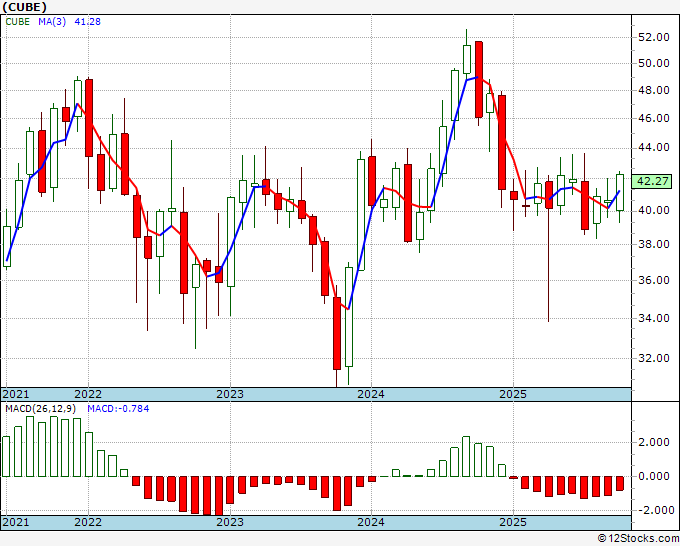Click the 52.00 price axis label

(653, 37)
